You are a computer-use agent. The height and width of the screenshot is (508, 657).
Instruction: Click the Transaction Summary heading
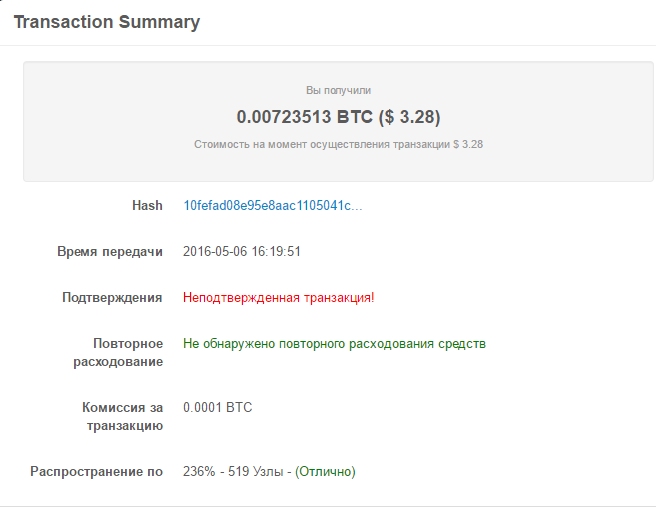tap(106, 21)
